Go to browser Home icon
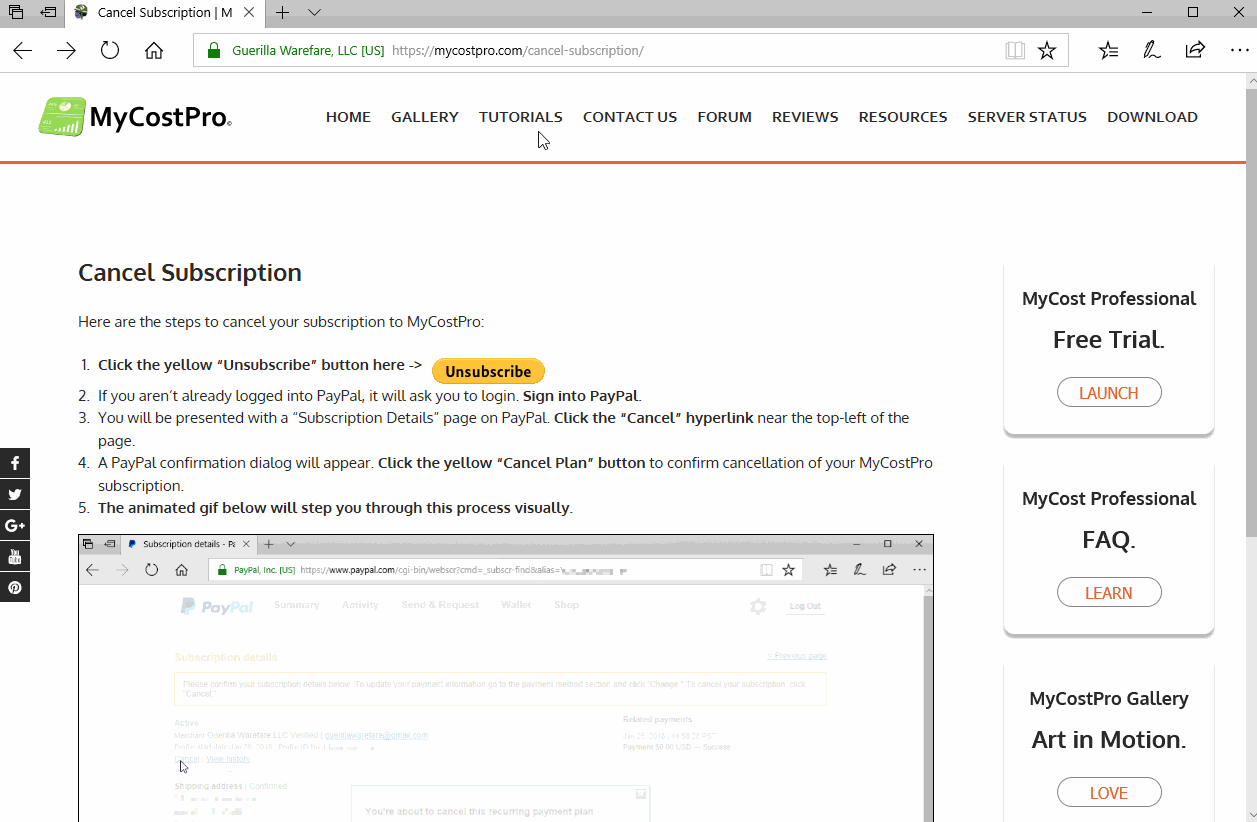 pyautogui.click(x=154, y=50)
